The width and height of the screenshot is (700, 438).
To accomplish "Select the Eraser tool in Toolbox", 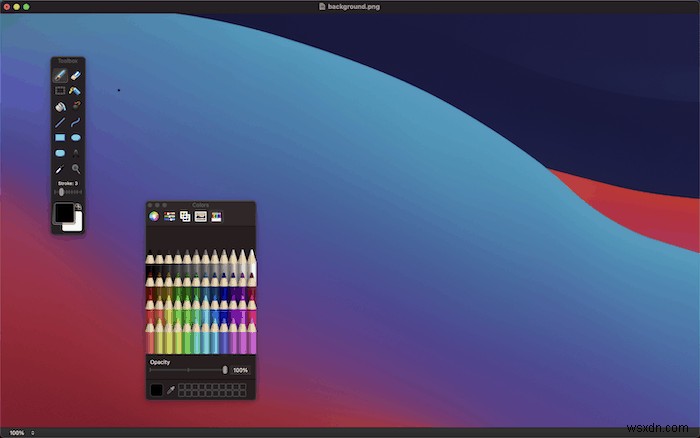I will [76, 75].
